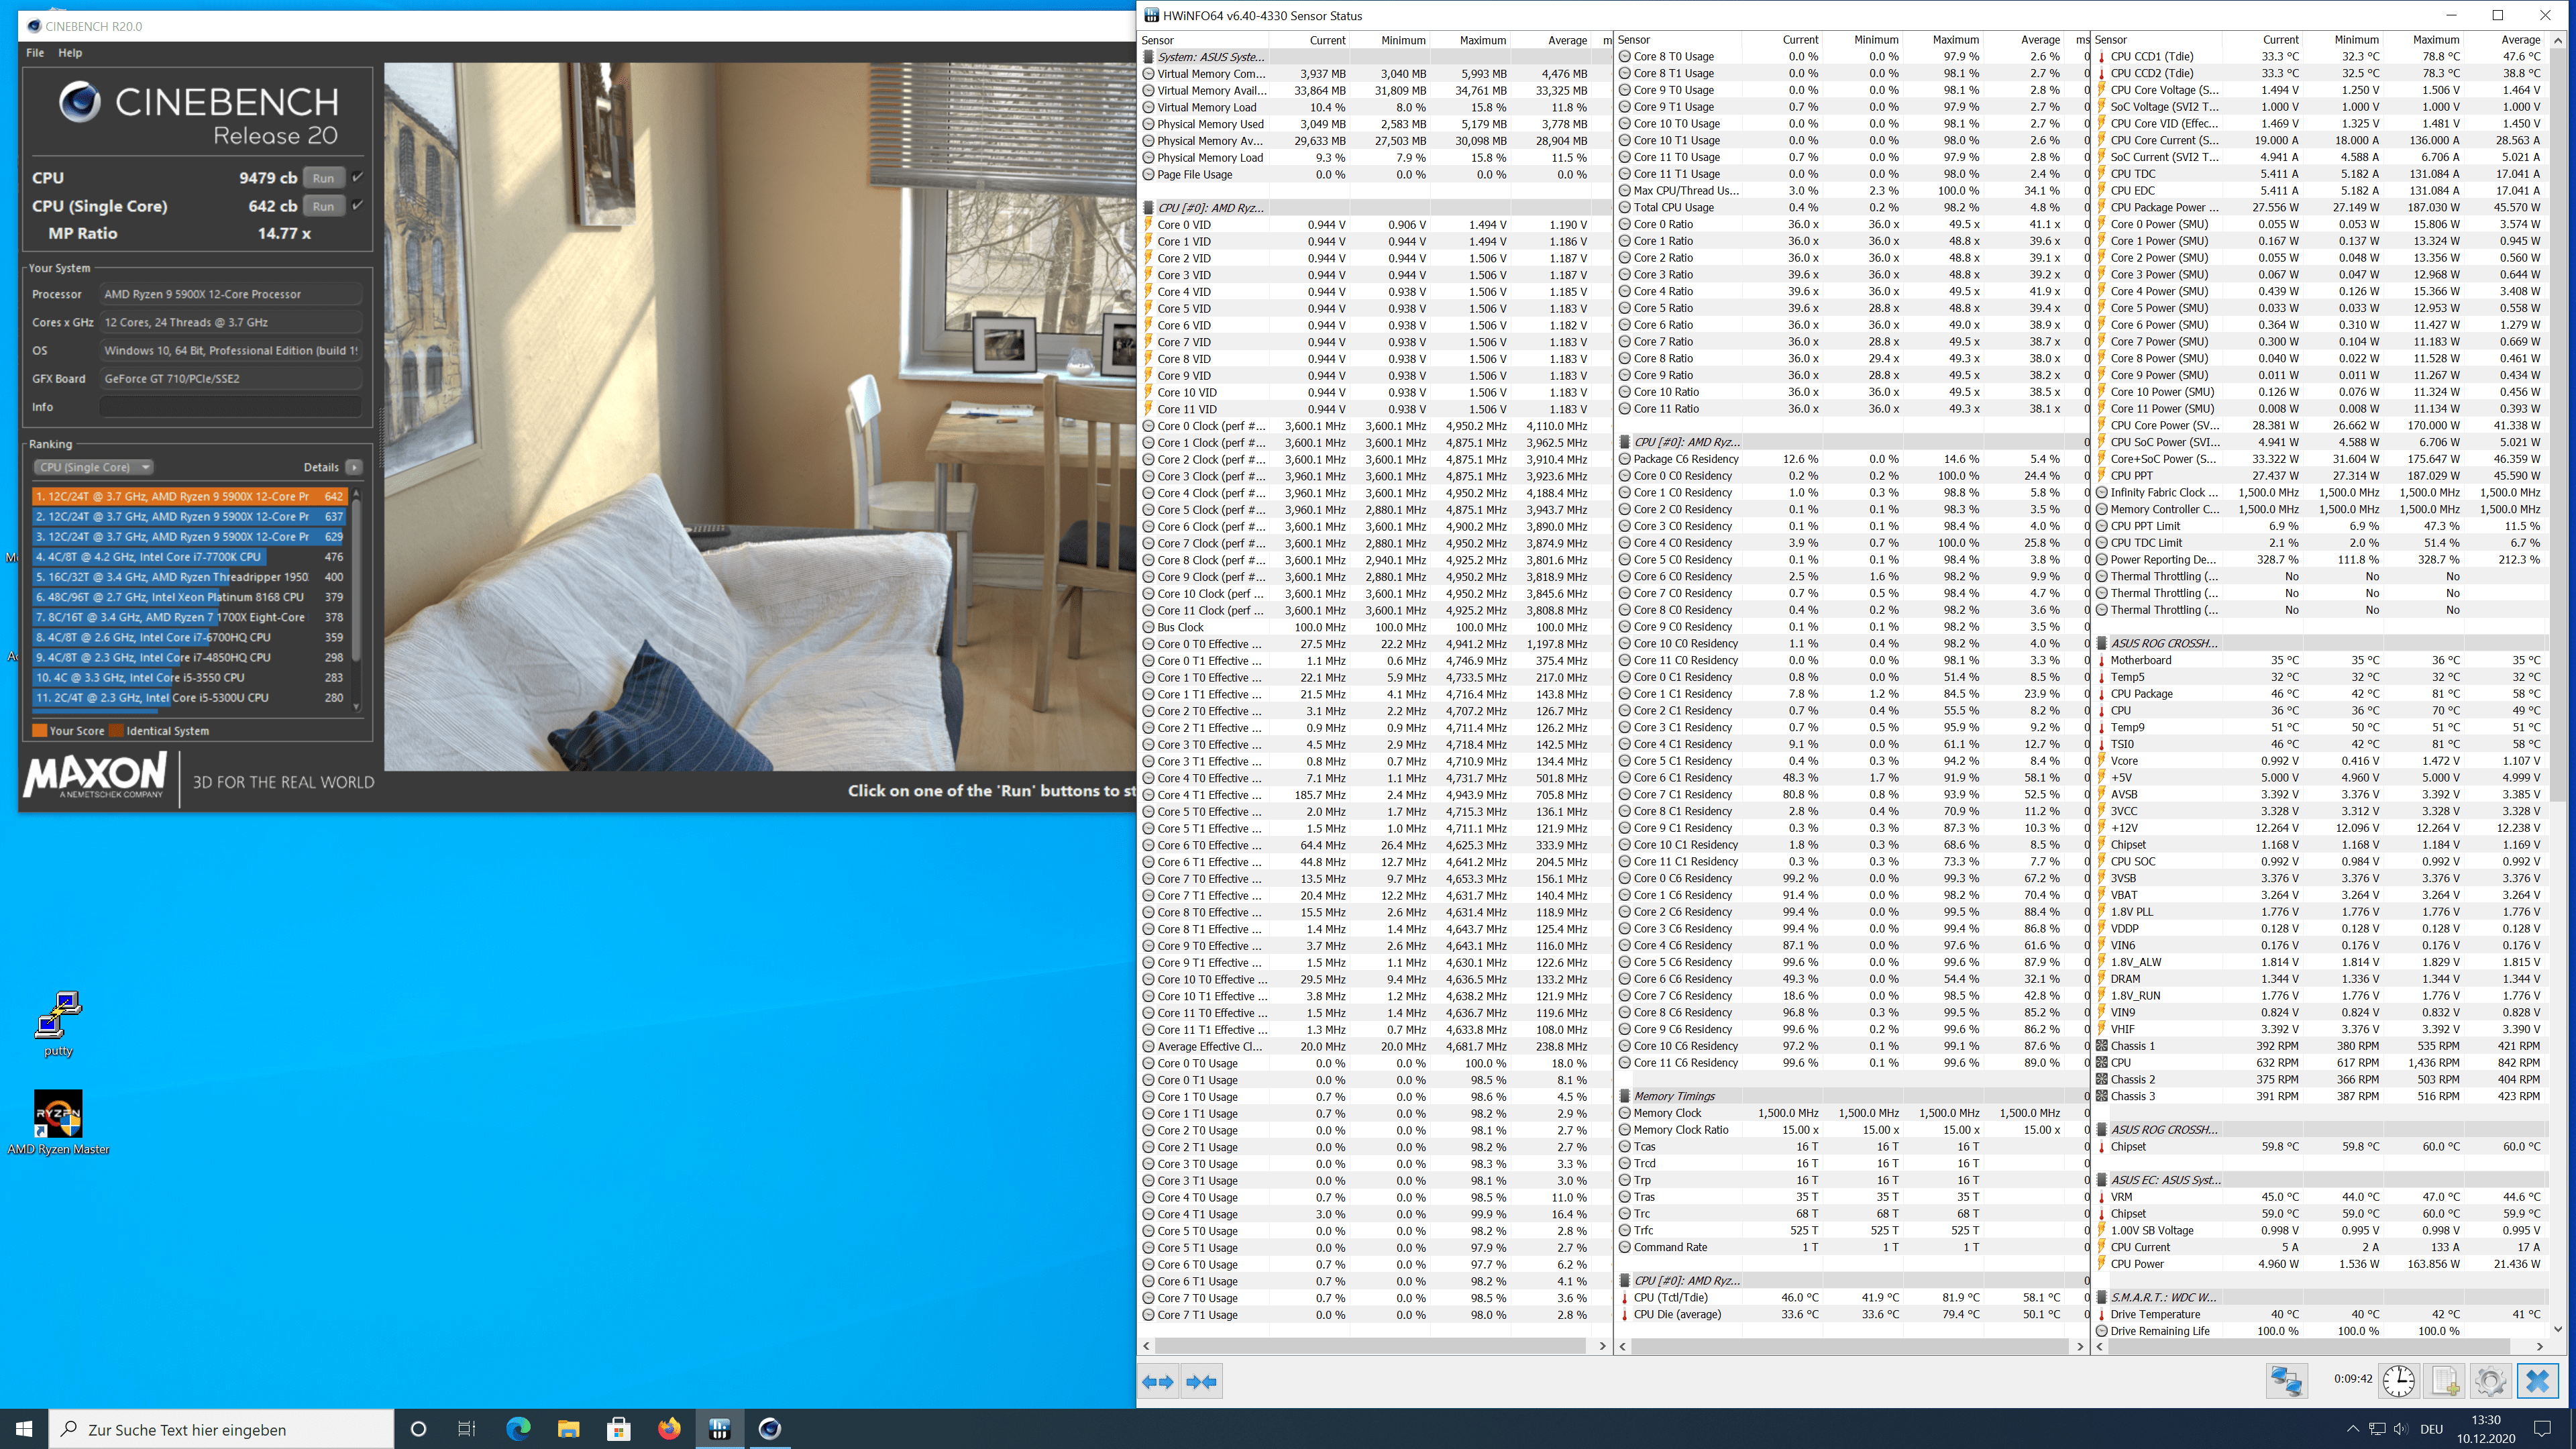Open HWiNFO sensor settings gear icon
The width and height of the screenshot is (2576, 1449).
(x=2490, y=1381)
